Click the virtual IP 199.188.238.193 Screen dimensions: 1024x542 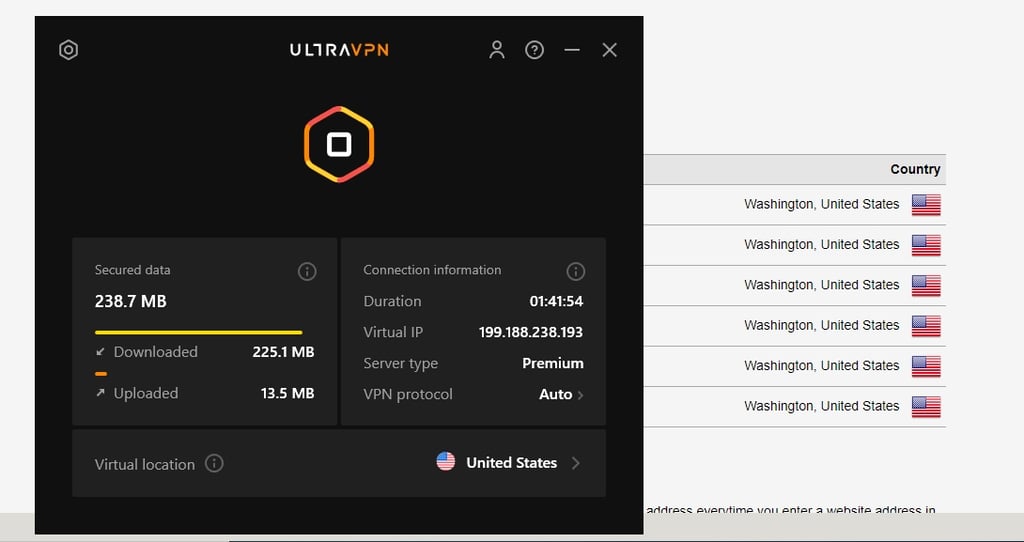tap(531, 332)
